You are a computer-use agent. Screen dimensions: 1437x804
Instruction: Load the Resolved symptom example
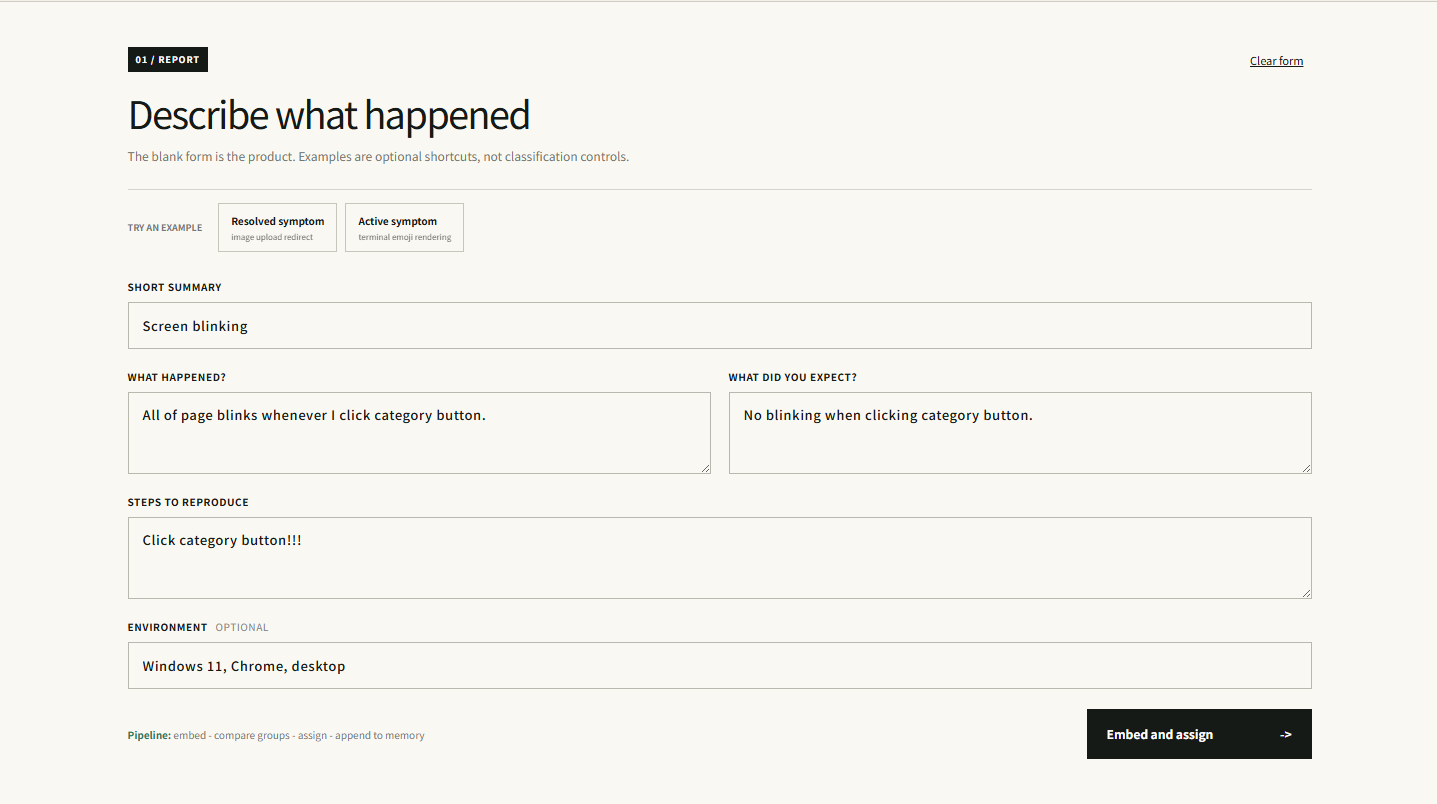pos(277,227)
